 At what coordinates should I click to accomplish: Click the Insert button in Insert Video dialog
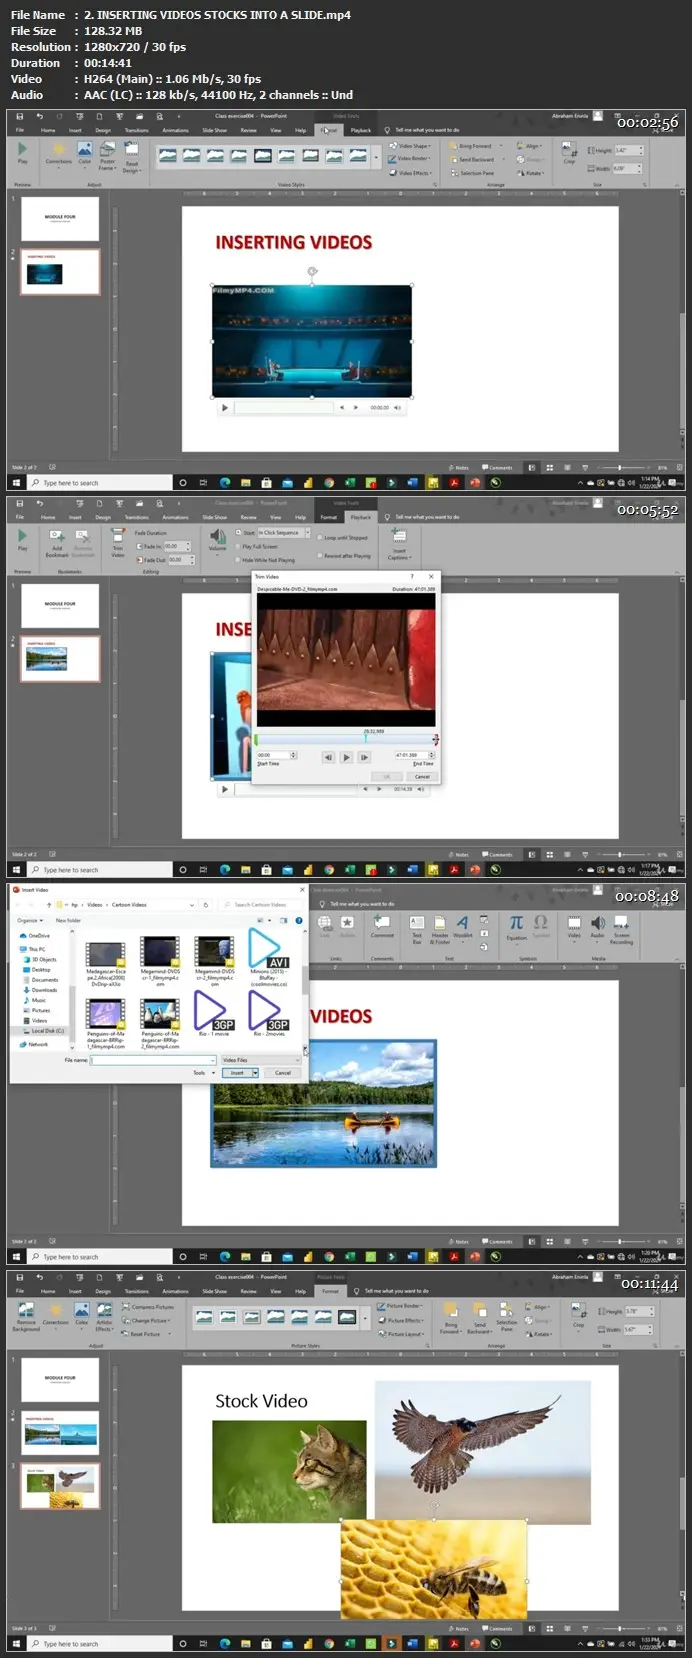(237, 1072)
